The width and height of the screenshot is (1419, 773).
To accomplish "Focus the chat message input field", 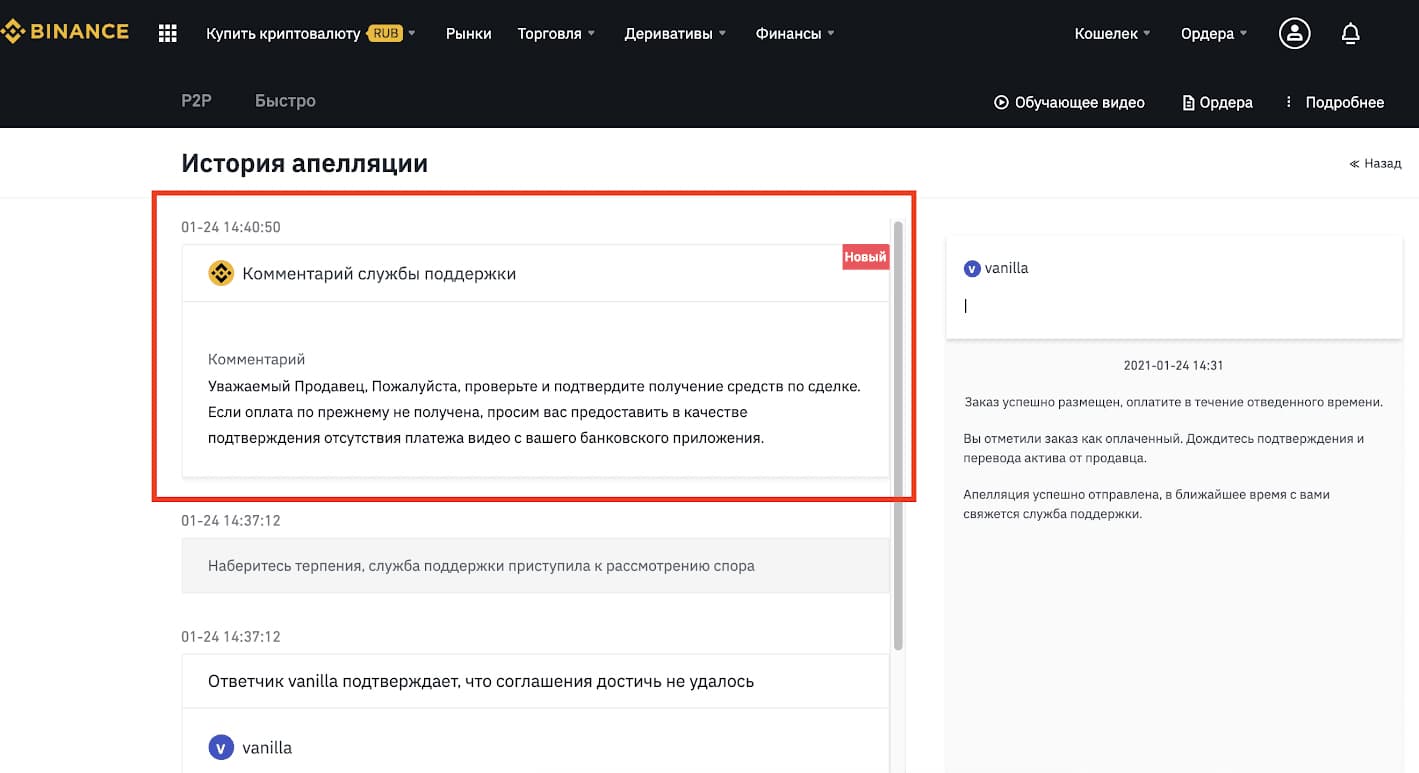I will (1174, 307).
